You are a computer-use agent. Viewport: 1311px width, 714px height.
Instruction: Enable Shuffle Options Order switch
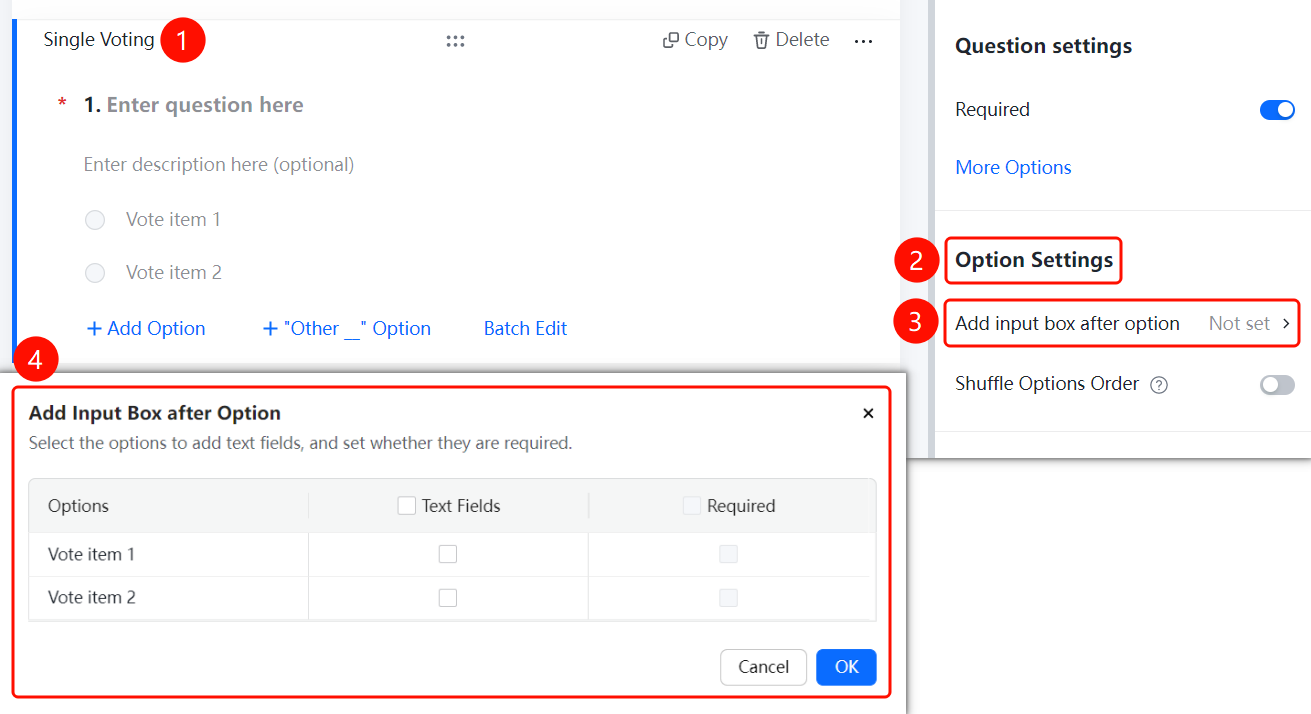tap(1277, 385)
